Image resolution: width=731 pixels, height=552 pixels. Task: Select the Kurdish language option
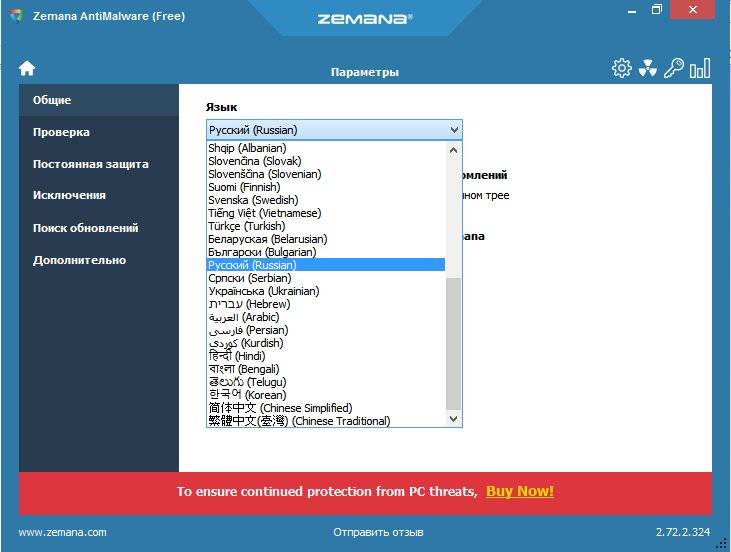click(326, 343)
